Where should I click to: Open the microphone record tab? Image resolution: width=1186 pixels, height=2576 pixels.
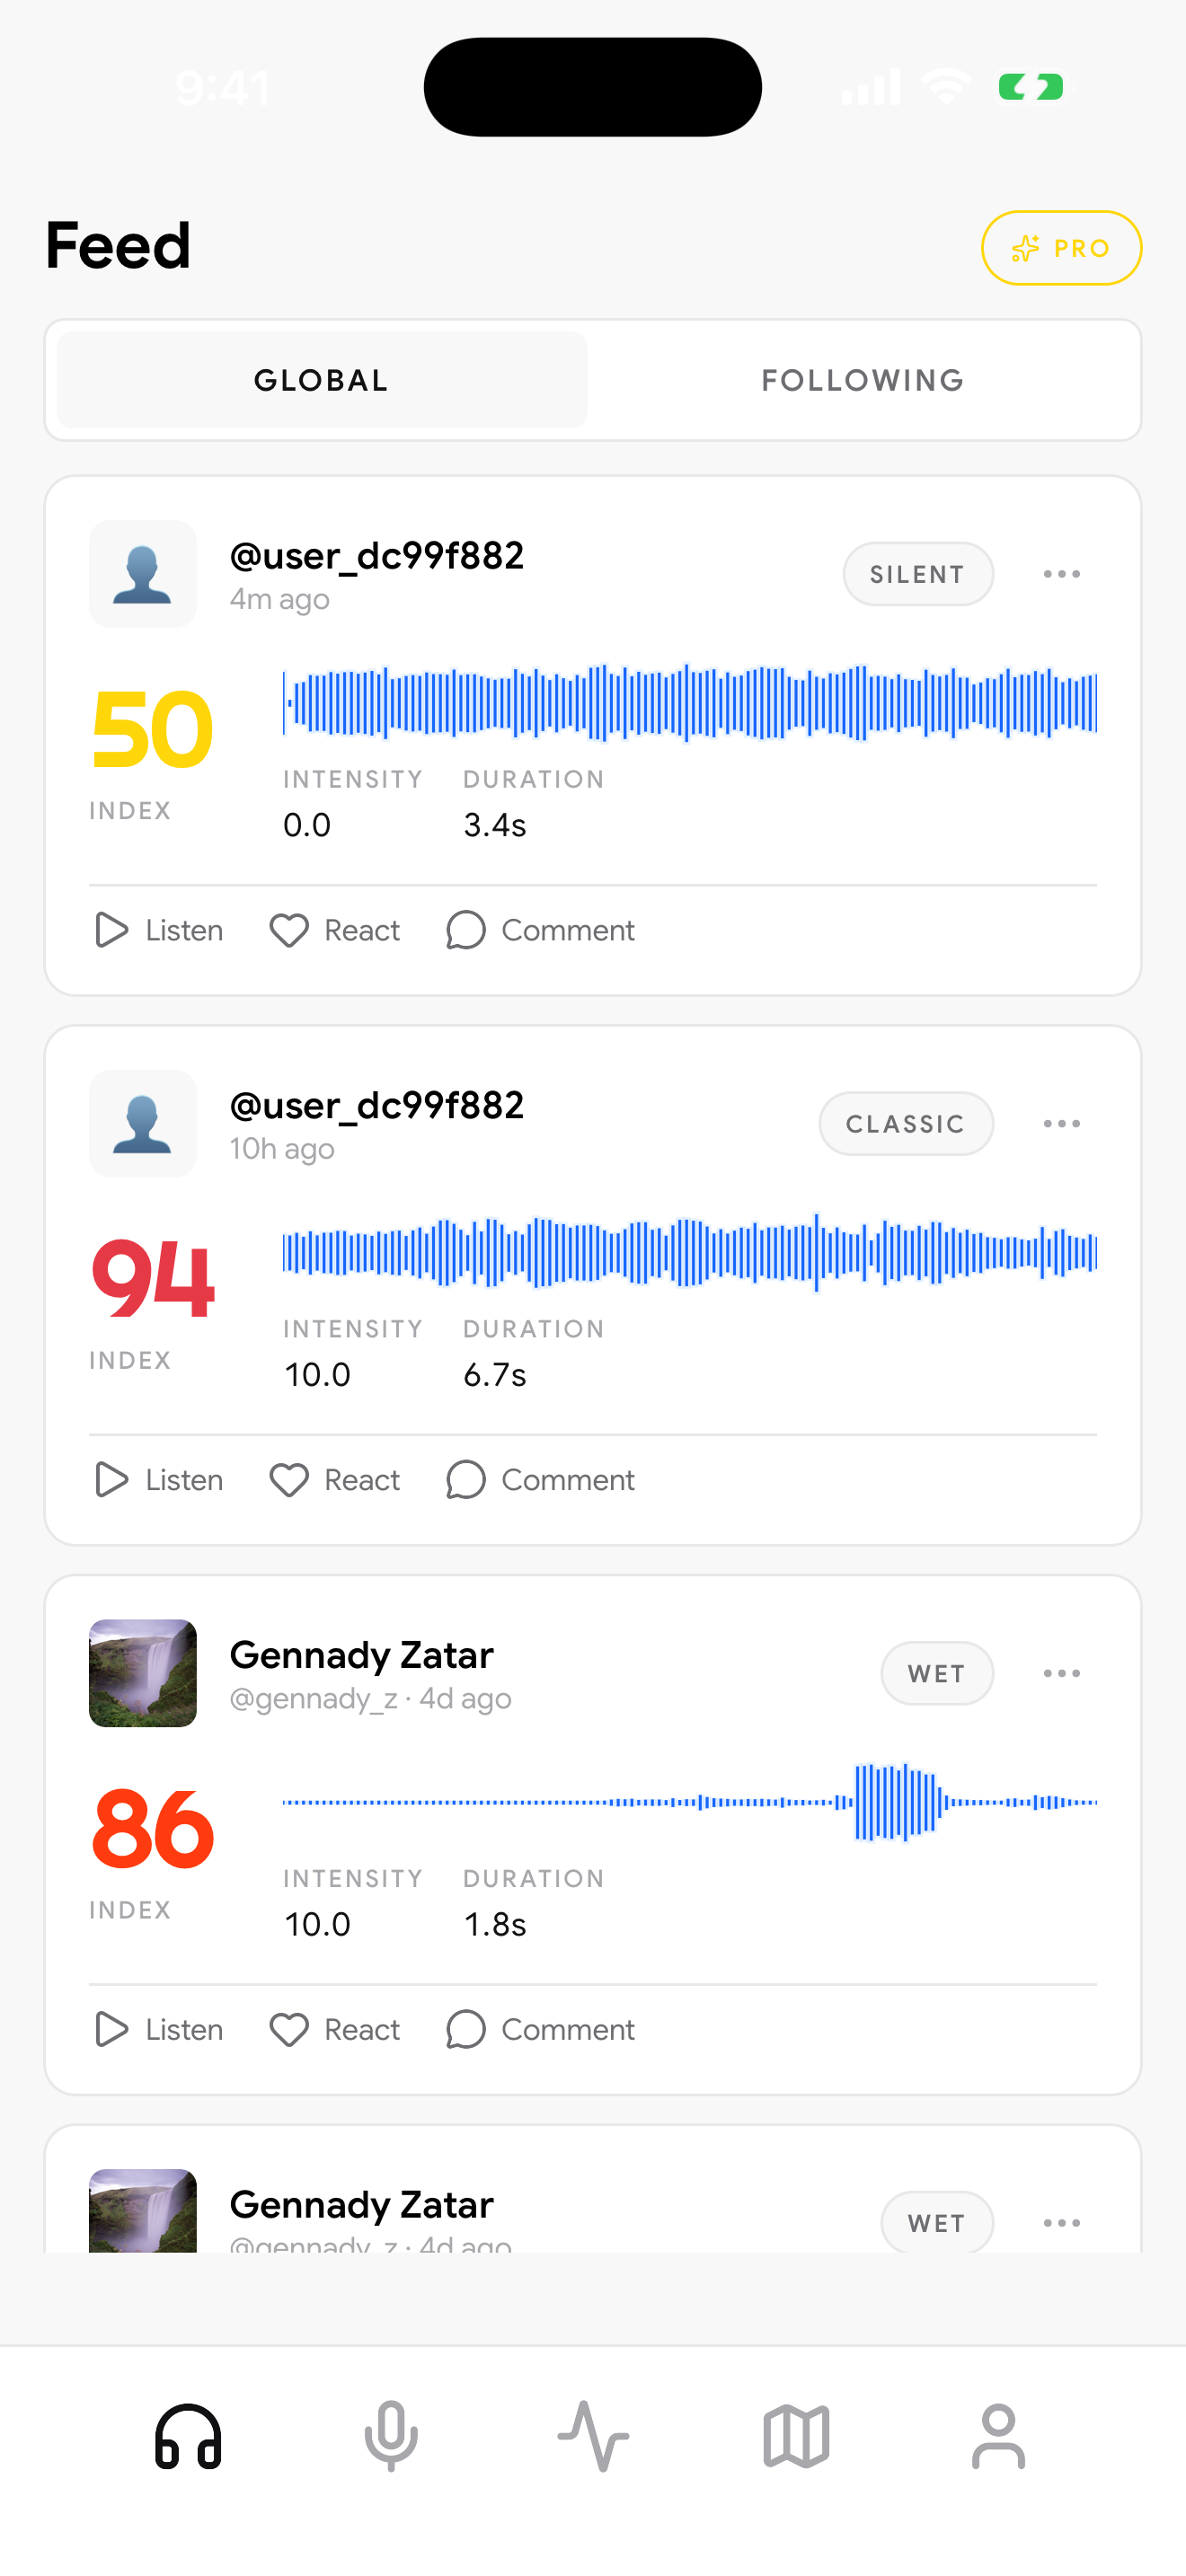(x=391, y=2436)
